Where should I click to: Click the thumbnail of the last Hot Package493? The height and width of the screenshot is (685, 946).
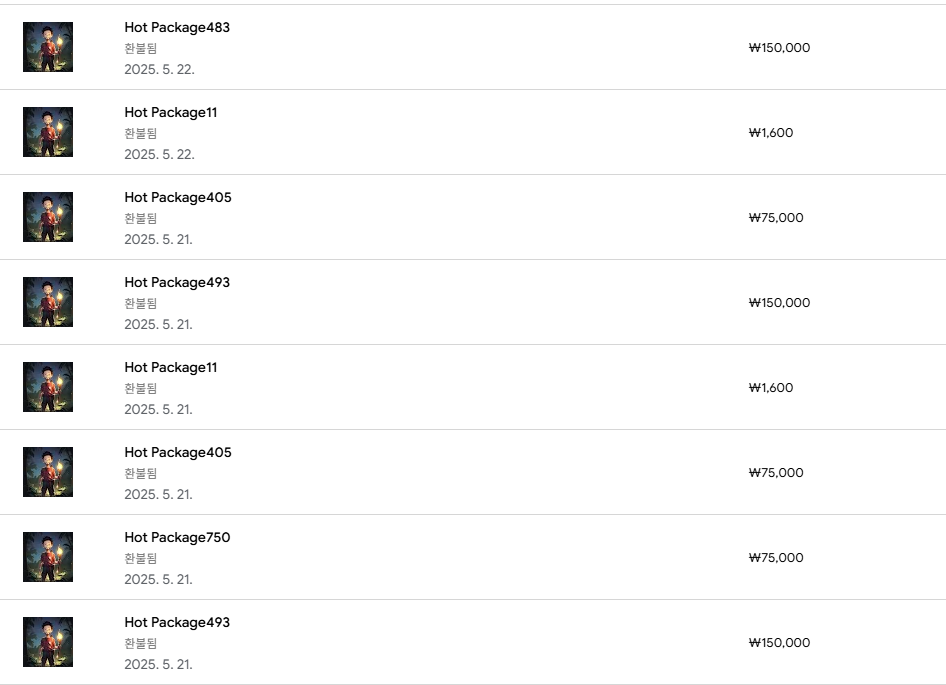[x=48, y=642]
